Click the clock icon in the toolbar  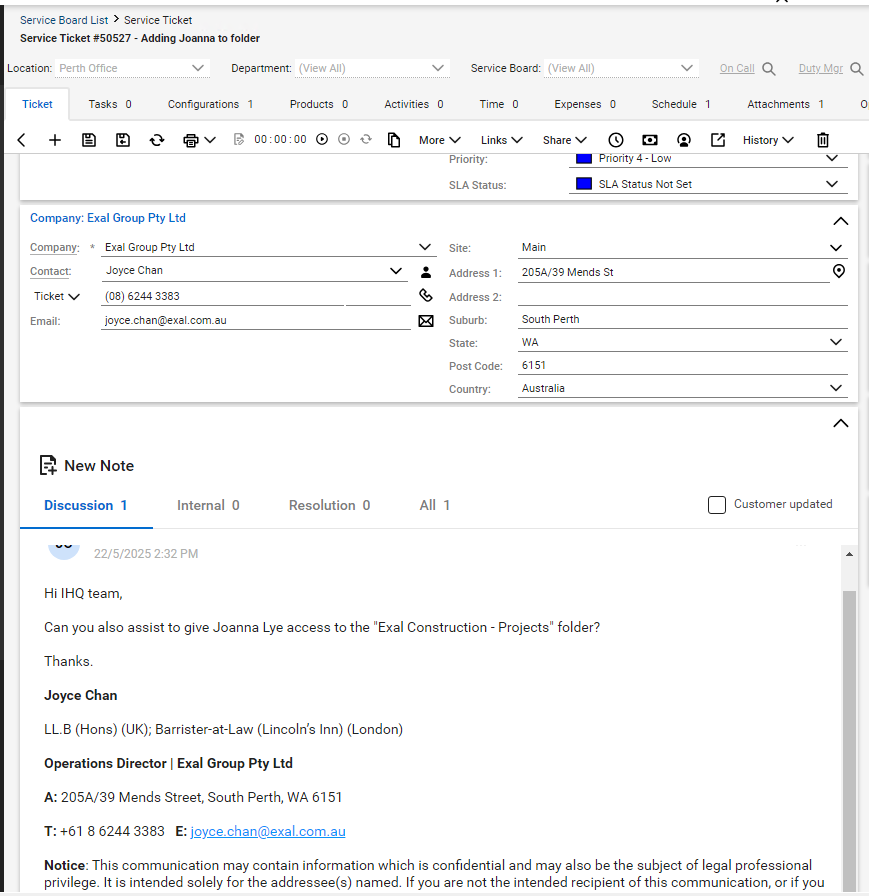point(616,140)
